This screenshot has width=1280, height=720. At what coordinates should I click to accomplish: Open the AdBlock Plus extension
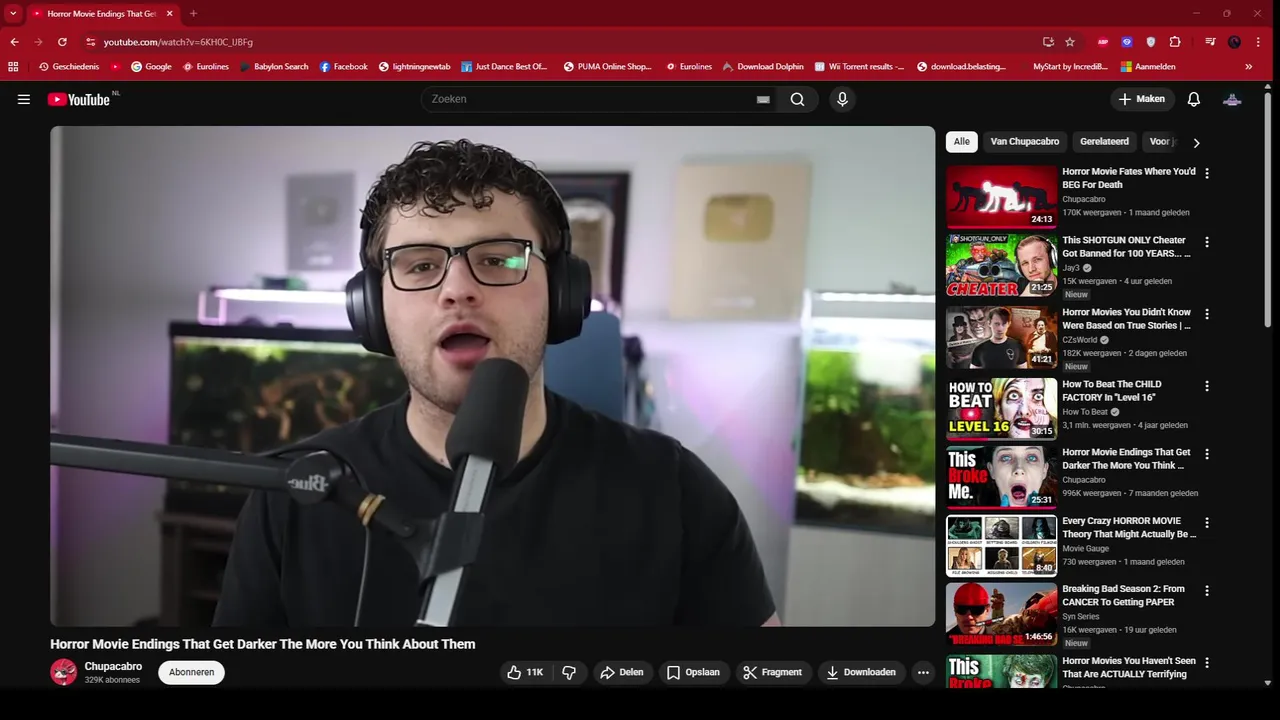tap(1103, 42)
